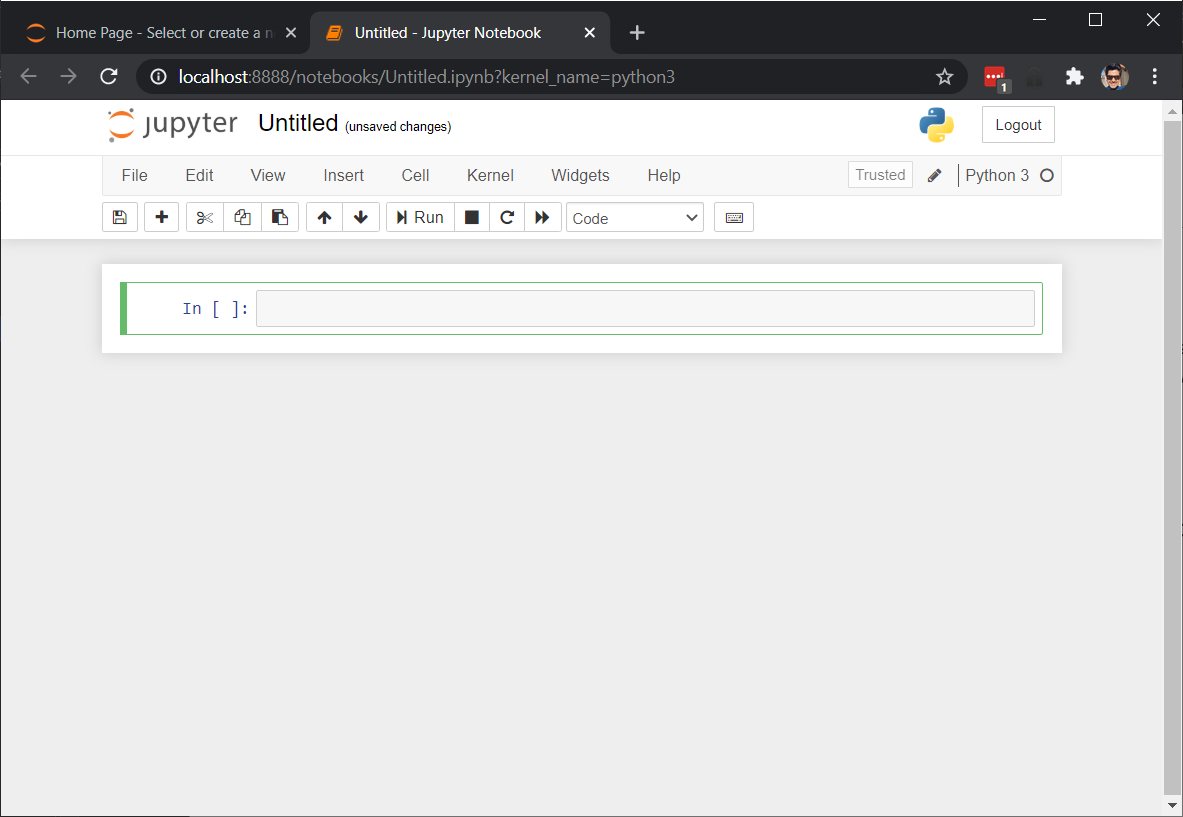Go back in browser history
This screenshot has width=1183, height=817.
coord(29,76)
